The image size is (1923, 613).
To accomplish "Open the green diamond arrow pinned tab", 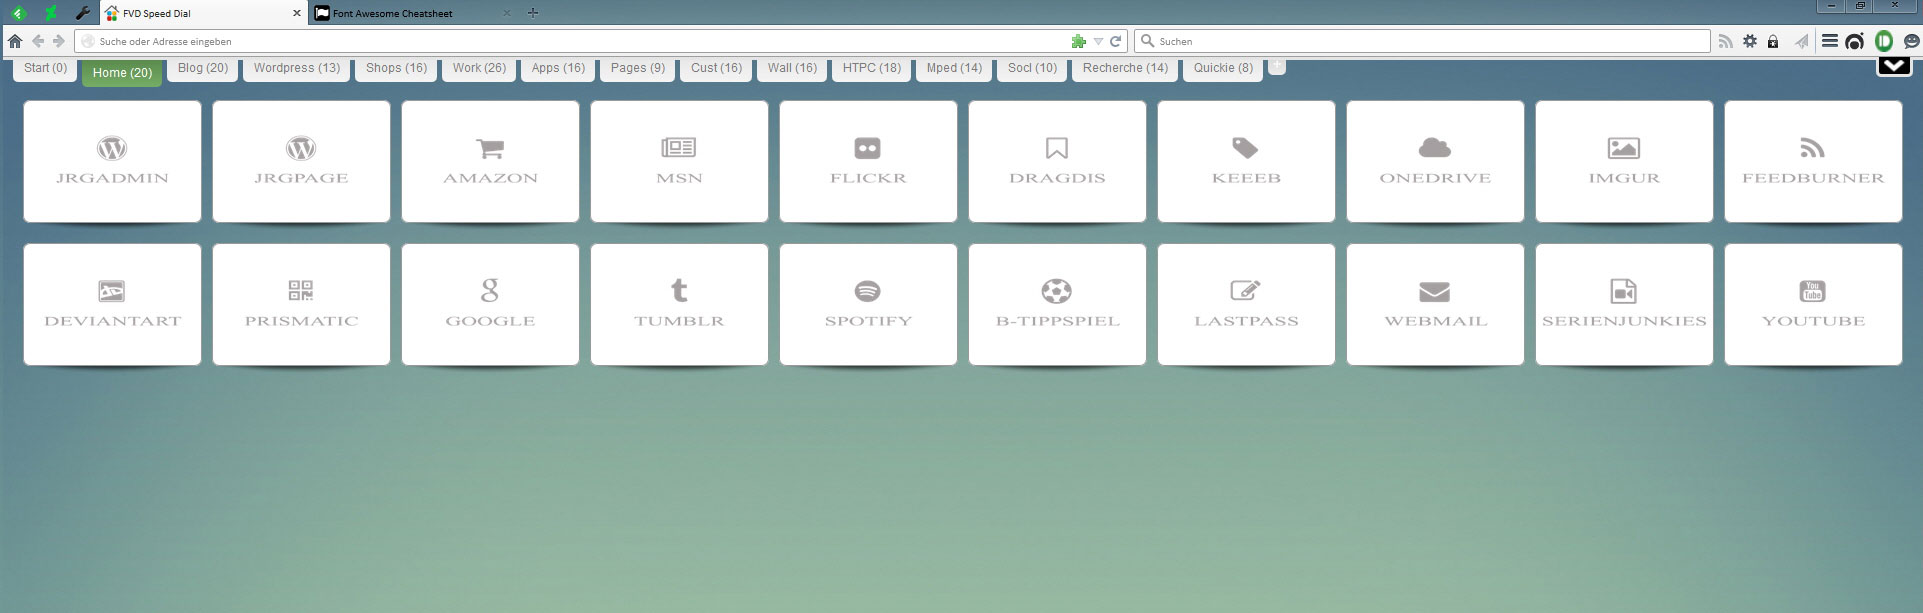I will coord(19,13).
